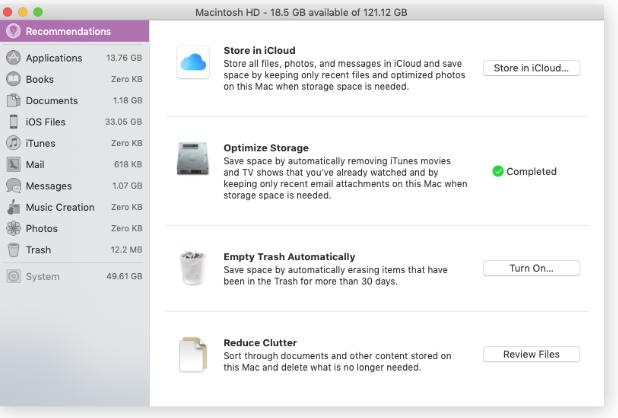Click the full trash can icon
618x418 pixels.
pyautogui.click(x=193, y=268)
